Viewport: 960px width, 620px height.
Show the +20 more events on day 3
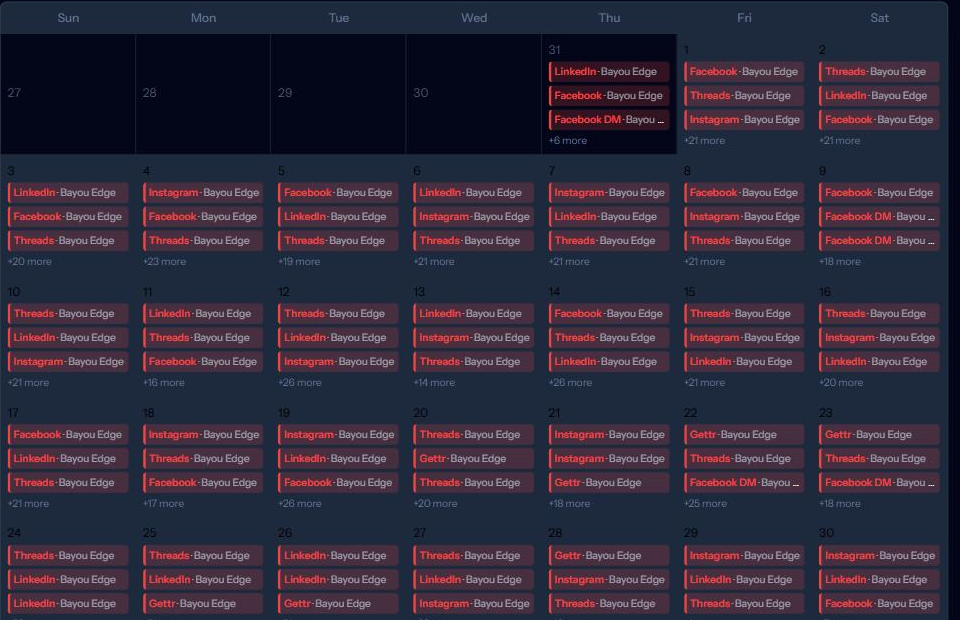coord(29,261)
